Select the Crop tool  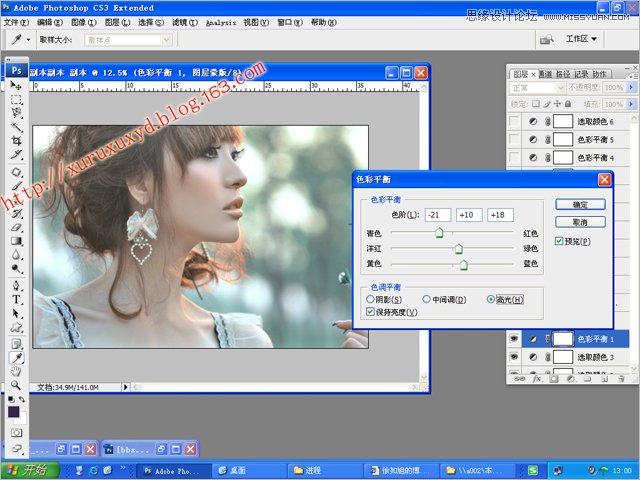click(x=16, y=141)
